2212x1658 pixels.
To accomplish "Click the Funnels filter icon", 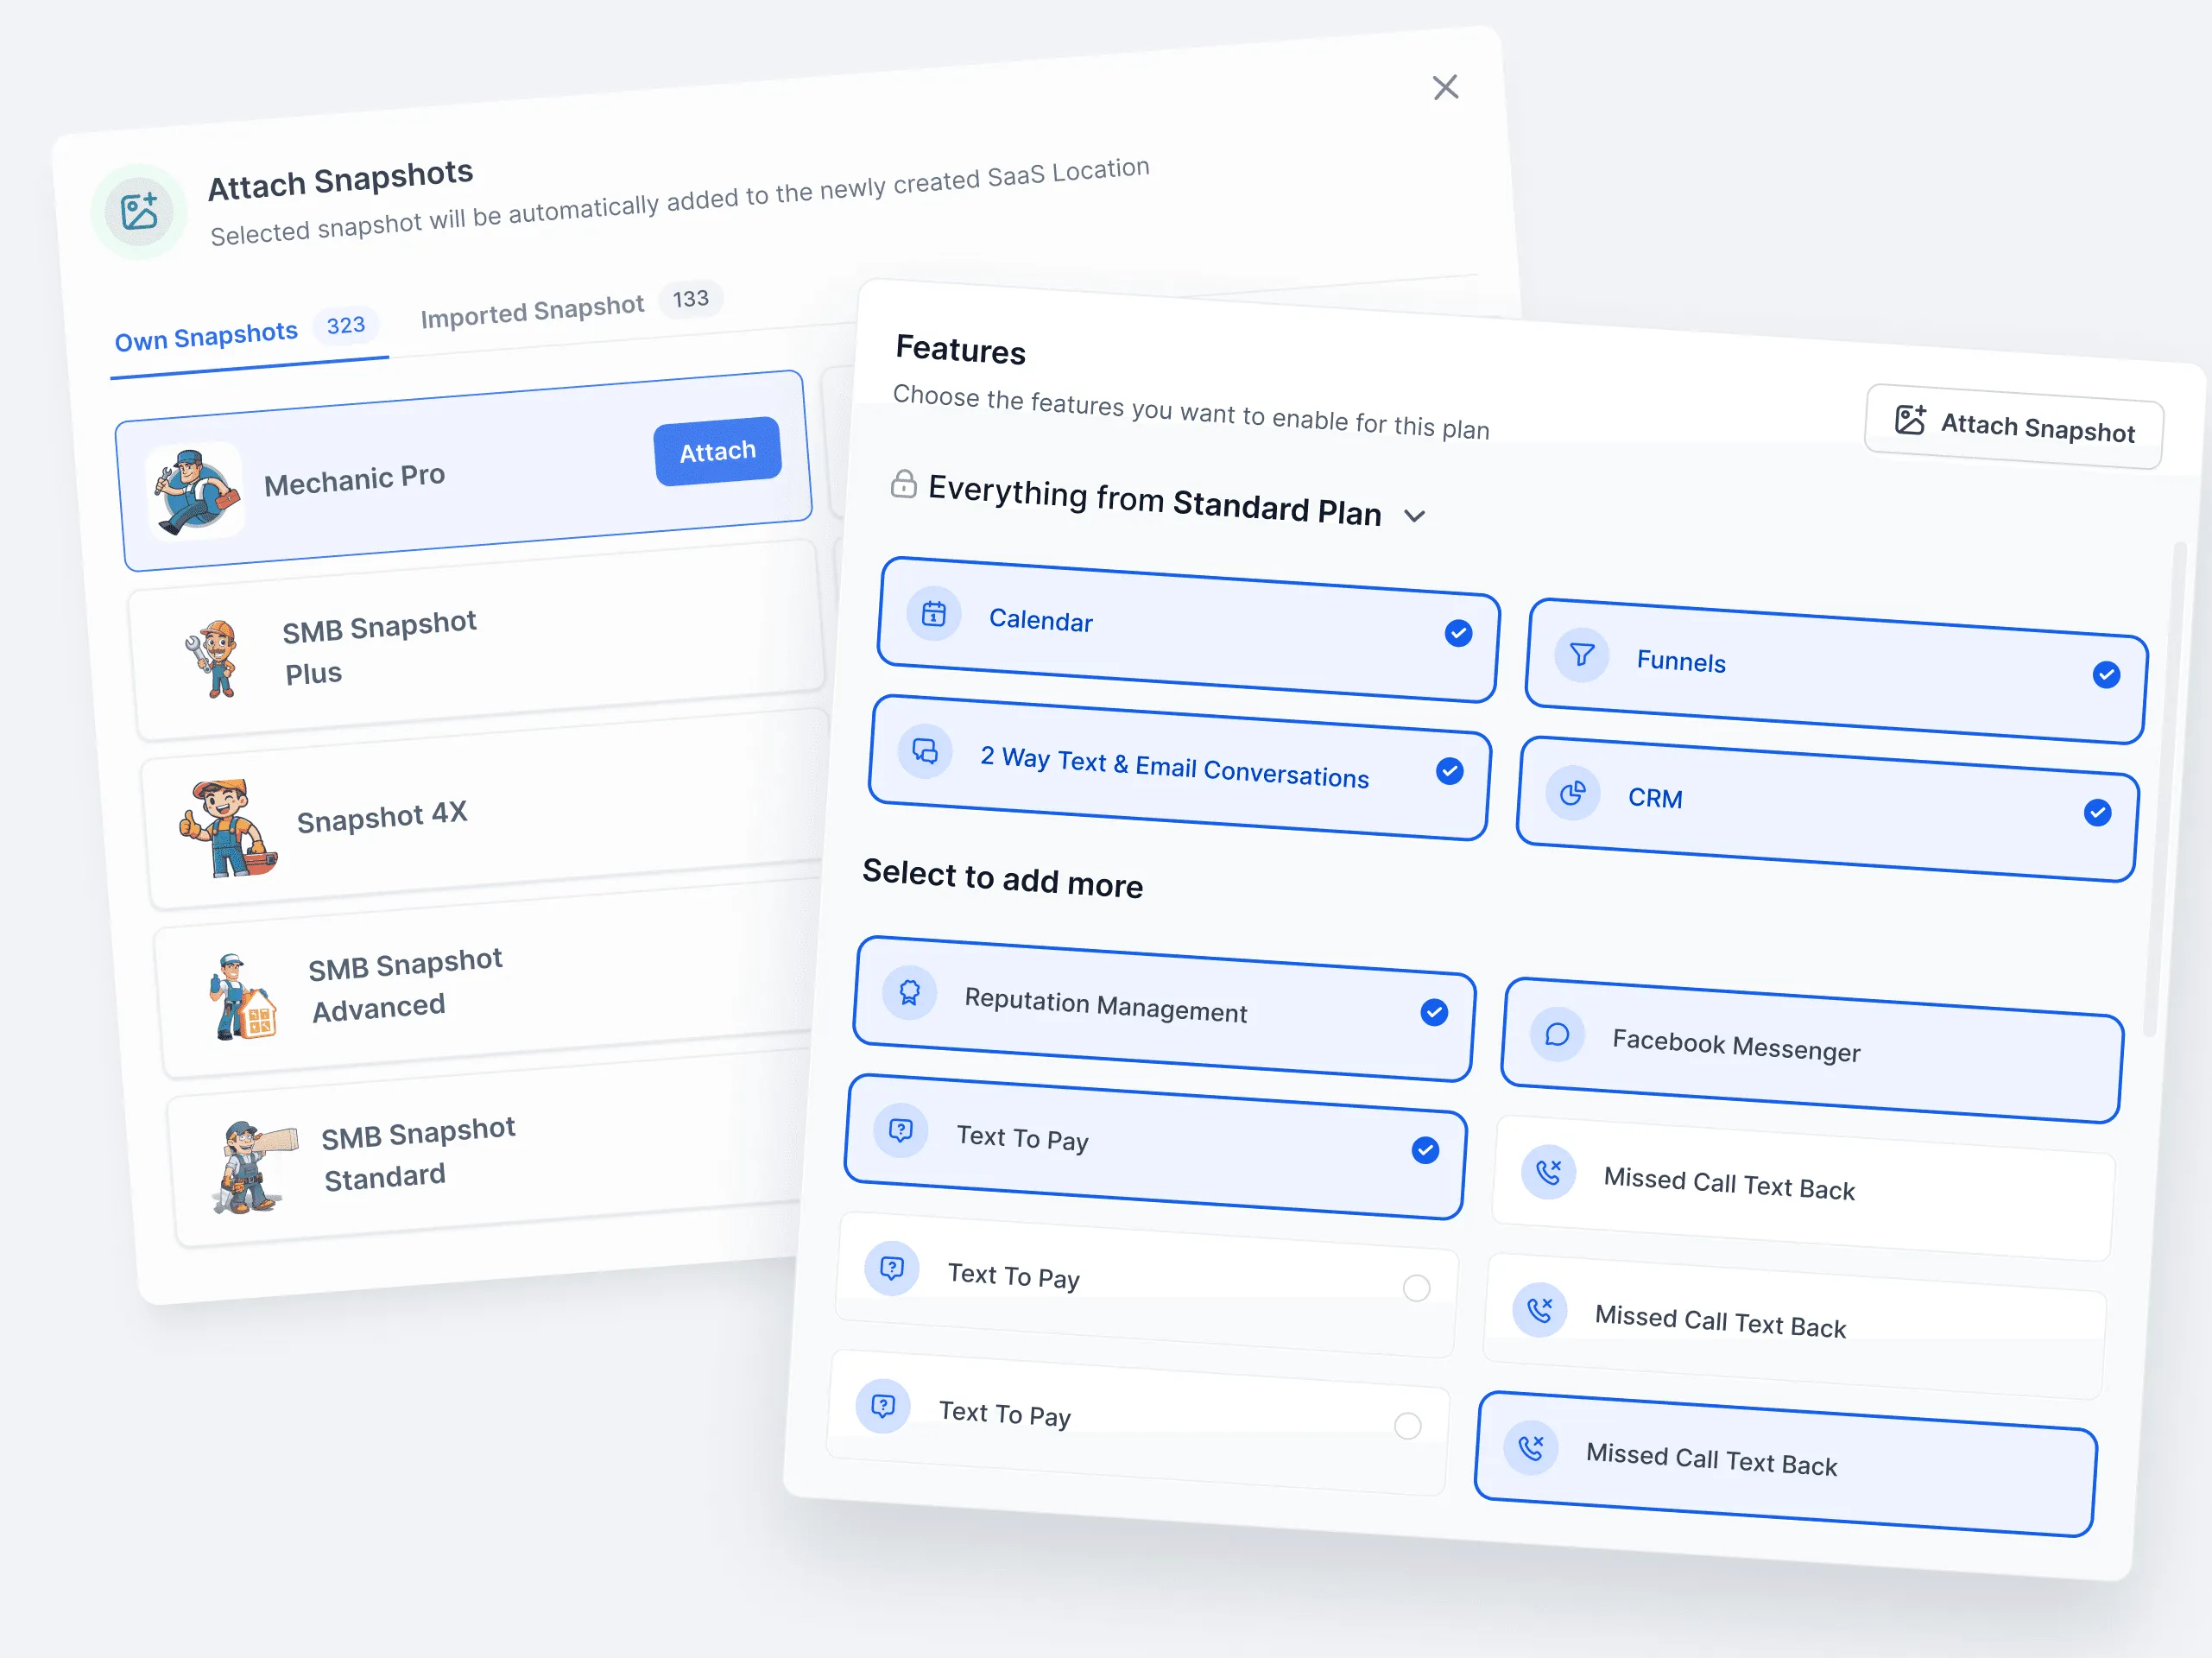I will (x=1581, y=655).
